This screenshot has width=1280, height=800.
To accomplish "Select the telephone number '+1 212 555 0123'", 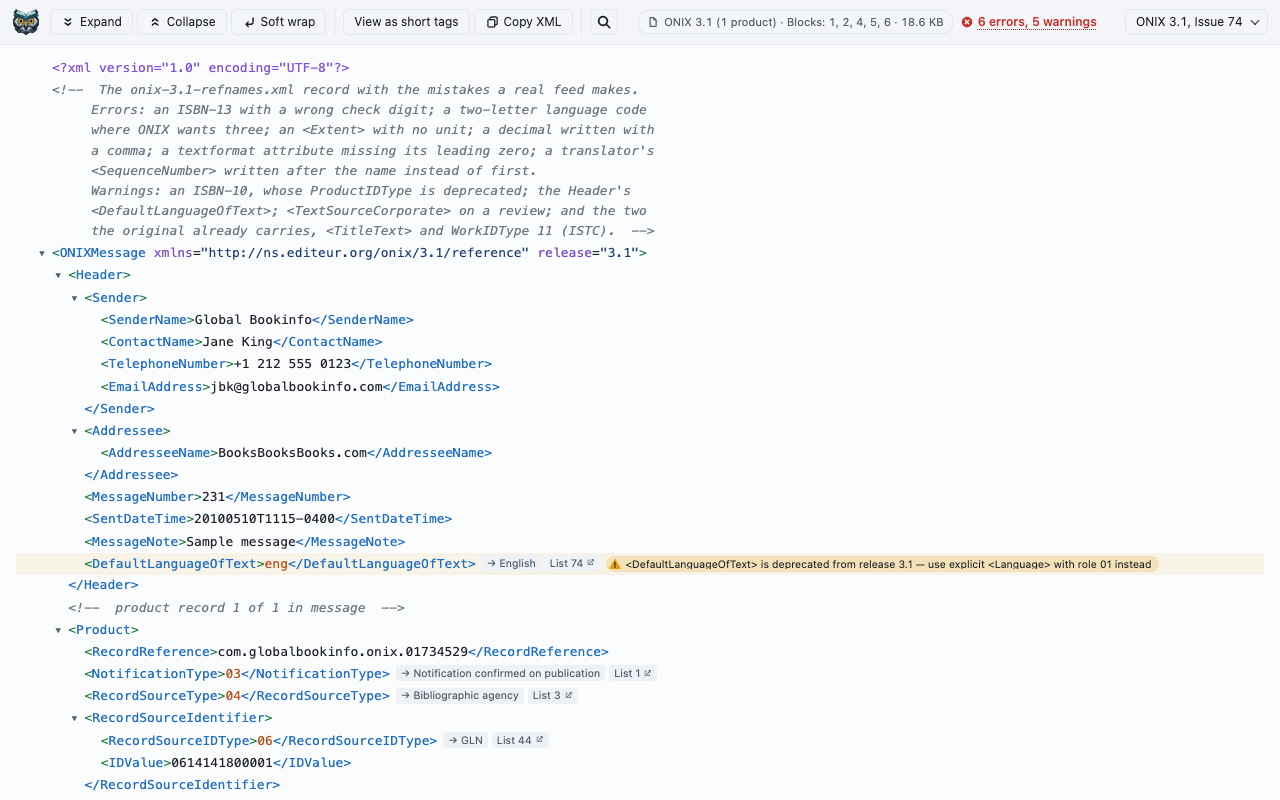I will point(292,364).
